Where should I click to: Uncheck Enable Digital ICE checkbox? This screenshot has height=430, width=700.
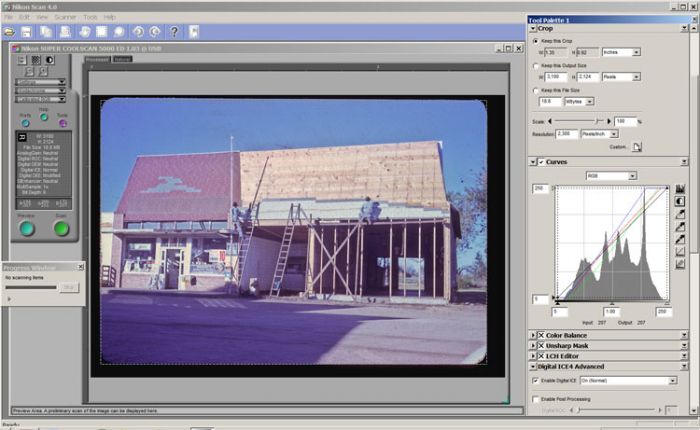(x=536, y=381)
